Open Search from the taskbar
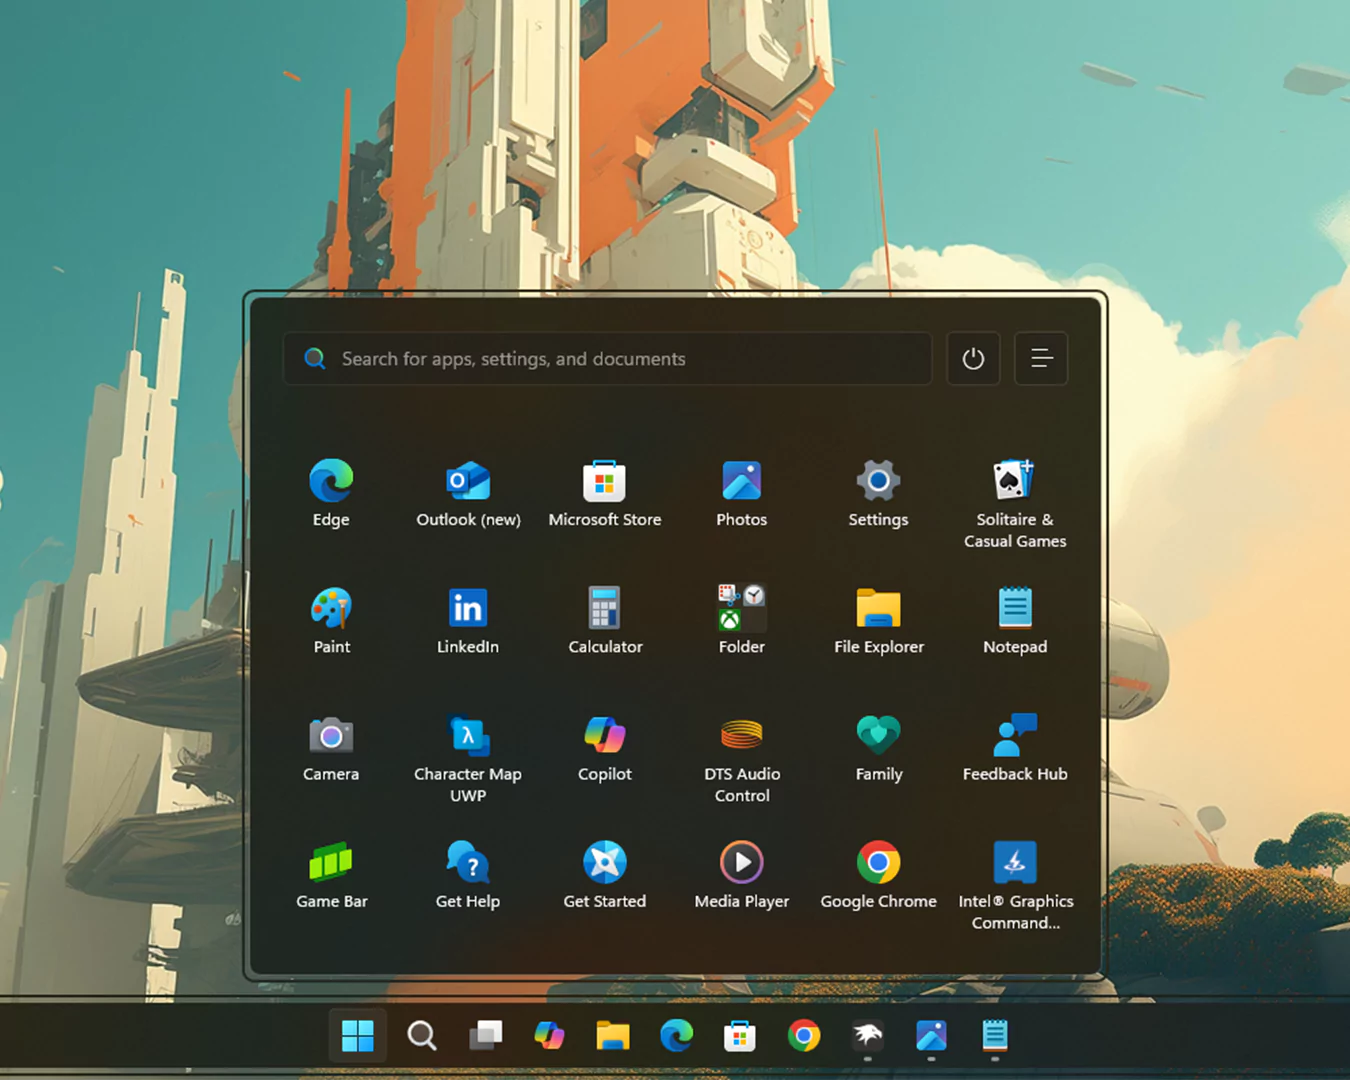1350x1080 pixels. pyautogui.click(x=422, y=1036)
